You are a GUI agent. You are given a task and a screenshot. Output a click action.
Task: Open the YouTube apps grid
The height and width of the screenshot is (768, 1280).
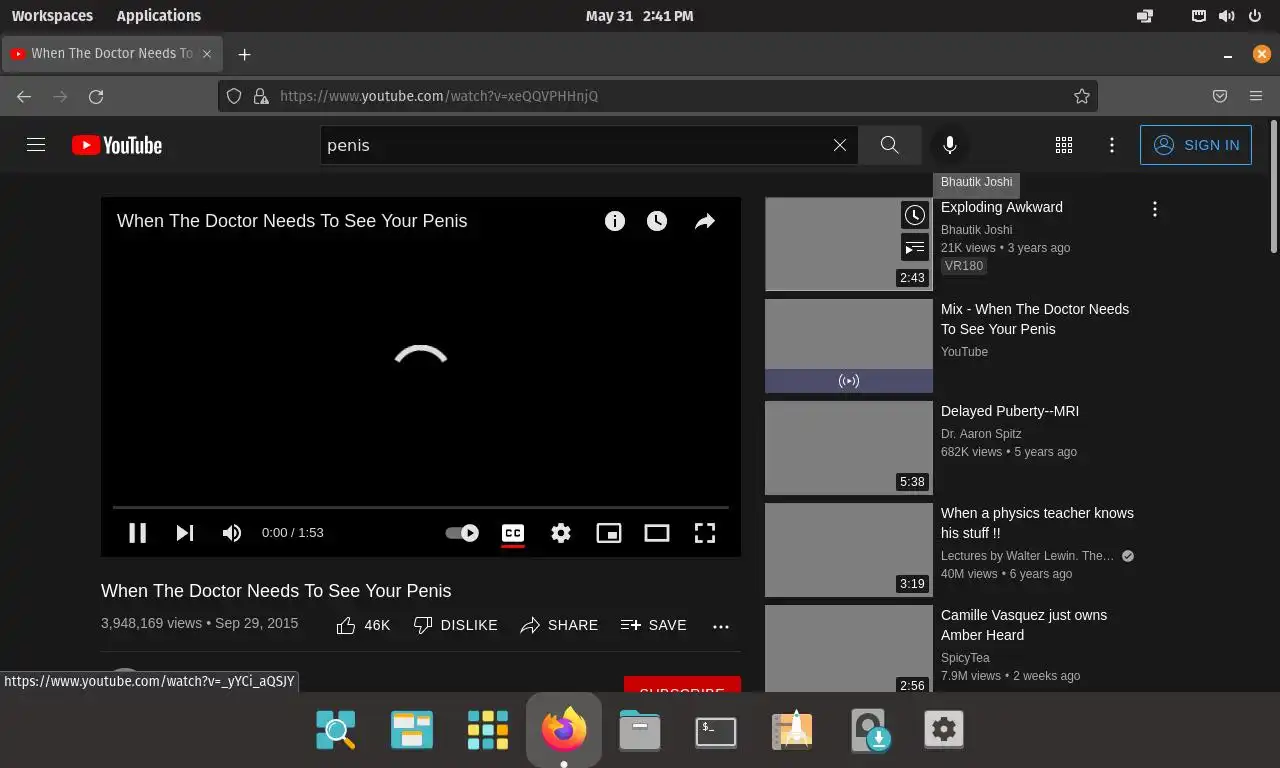(x=1064, y=145)
